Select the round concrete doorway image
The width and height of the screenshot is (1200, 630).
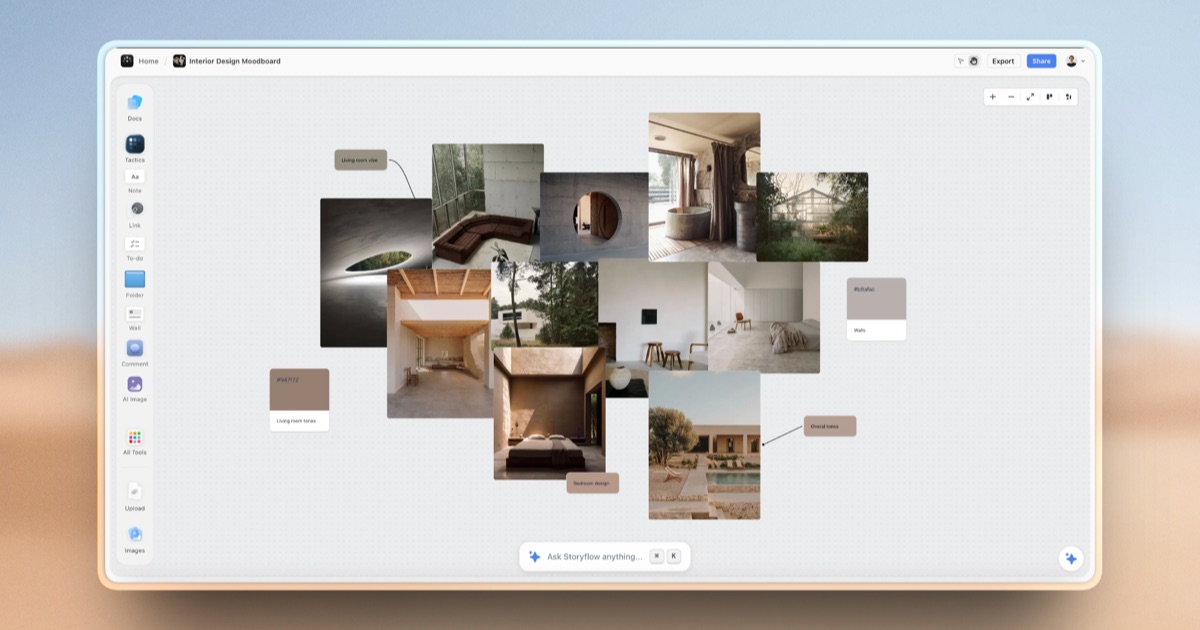click(x=594, y=216)
